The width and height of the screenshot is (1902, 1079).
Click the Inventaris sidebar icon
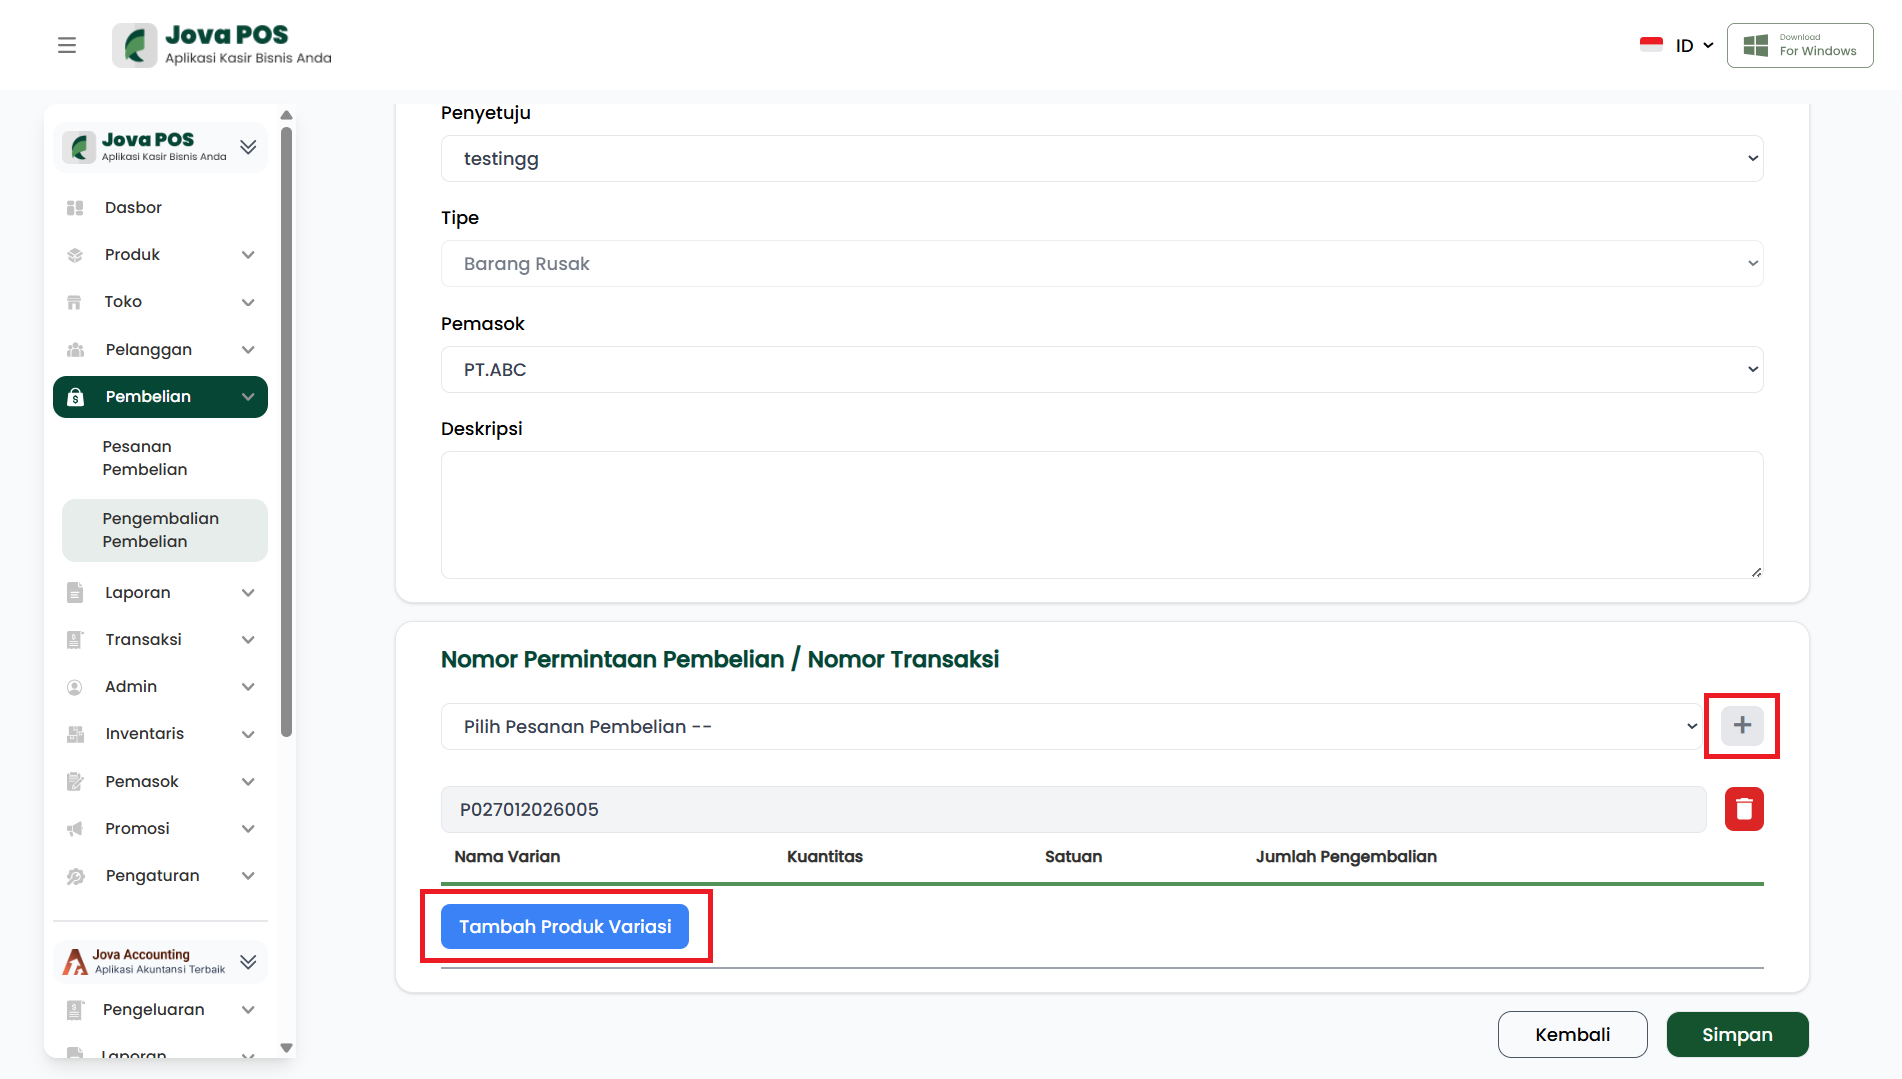75,734
